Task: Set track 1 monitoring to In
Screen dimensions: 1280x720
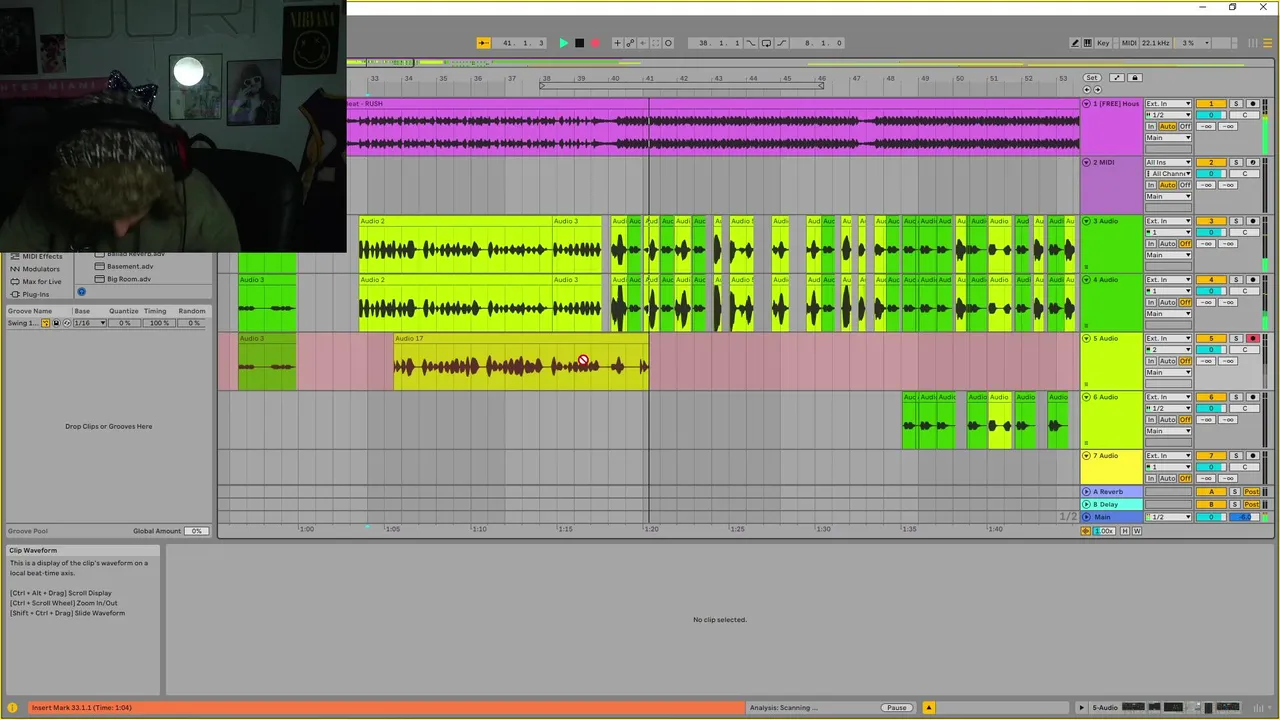Action: (x=1151, y=127)
